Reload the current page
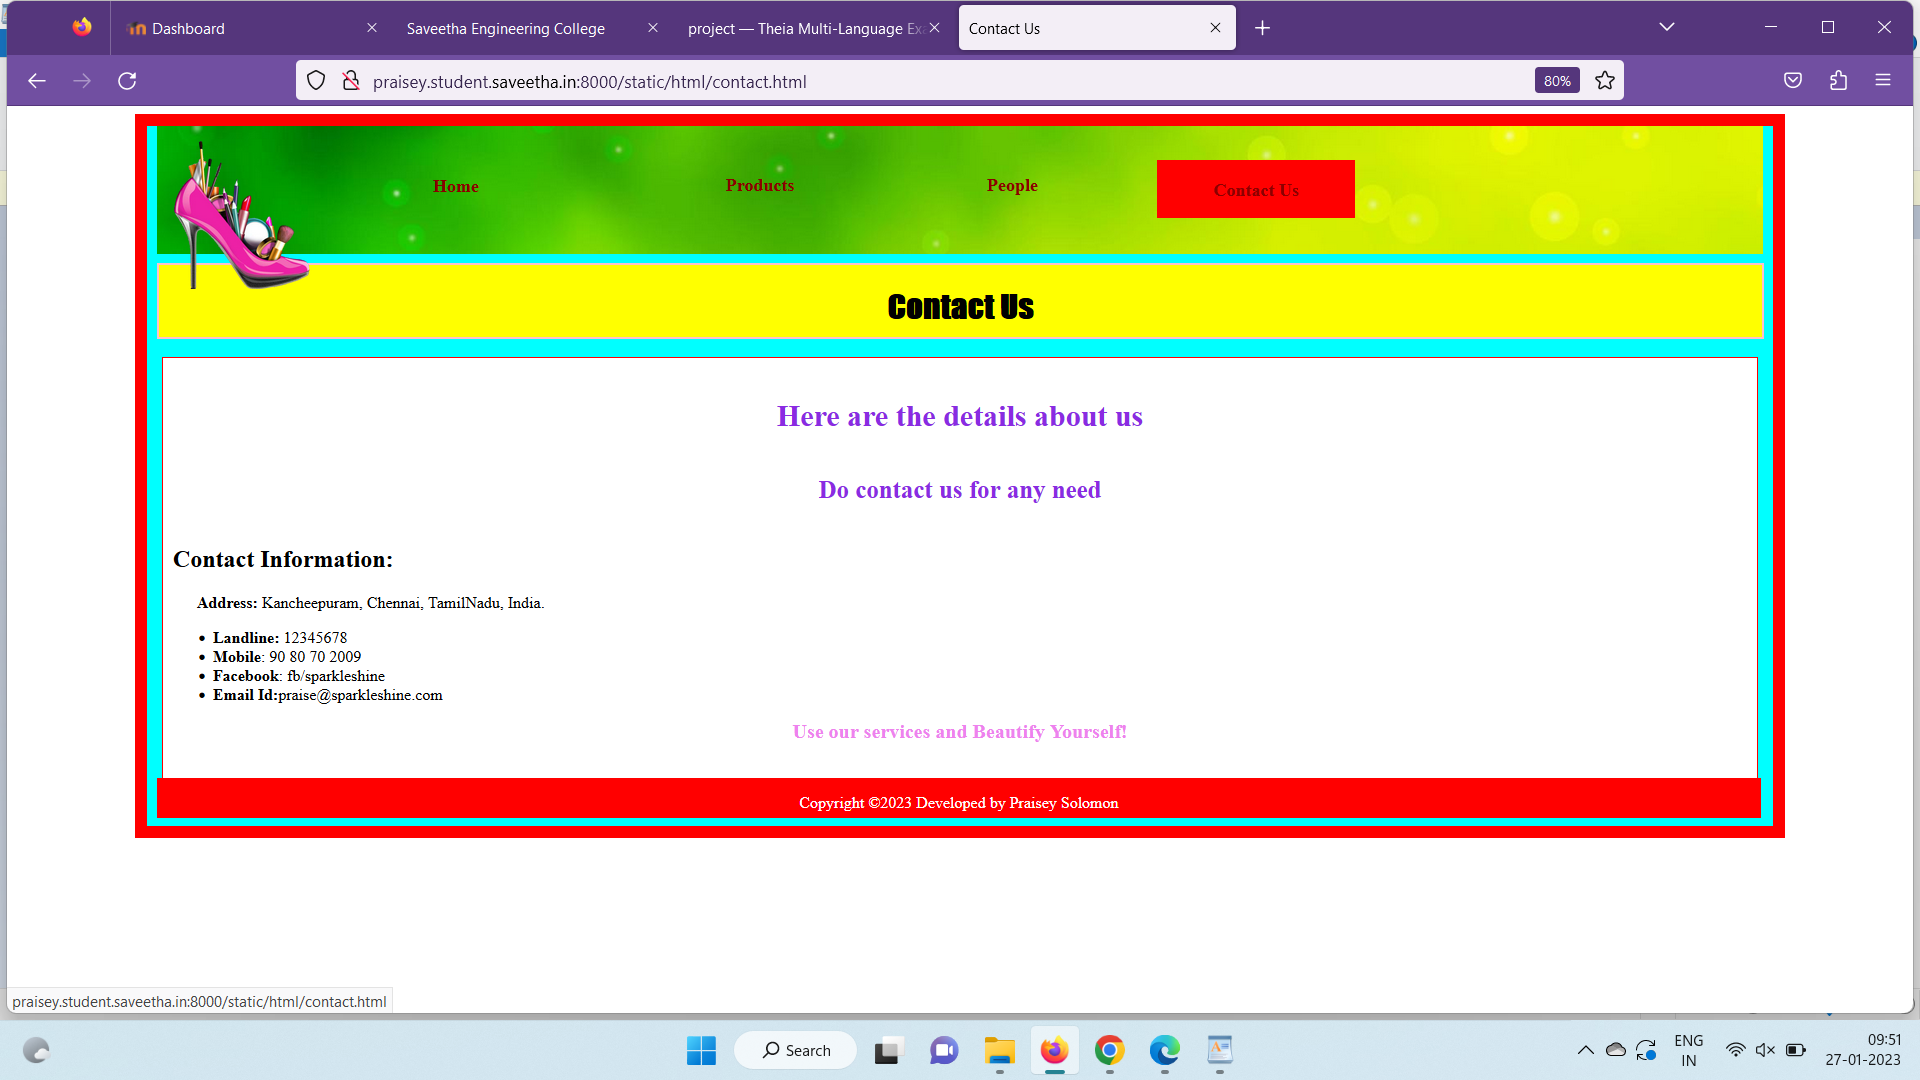The height and width of the screenshot is (1080, 1920). coord(127,81)
